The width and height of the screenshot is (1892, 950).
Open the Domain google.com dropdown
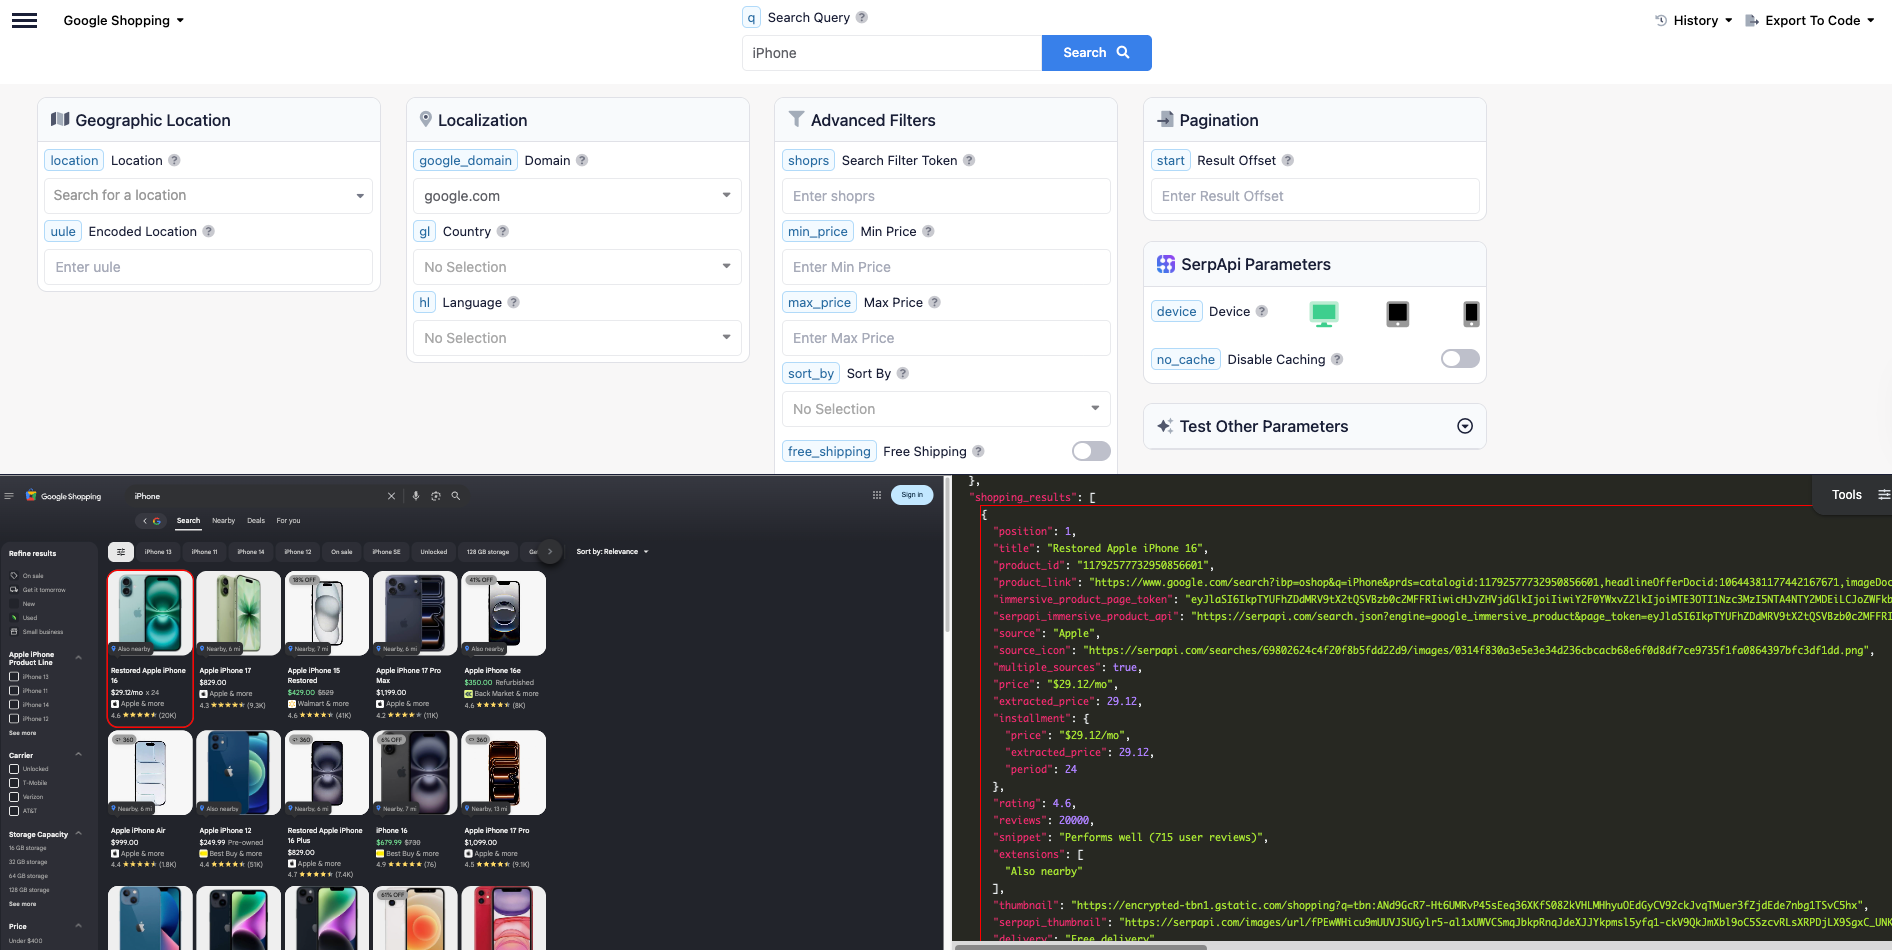pos(577,196)
